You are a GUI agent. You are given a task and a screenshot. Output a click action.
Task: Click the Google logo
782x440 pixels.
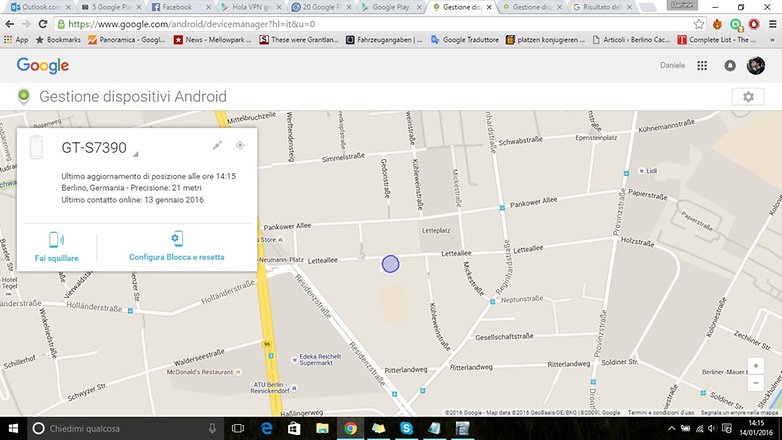coord(43,65)
